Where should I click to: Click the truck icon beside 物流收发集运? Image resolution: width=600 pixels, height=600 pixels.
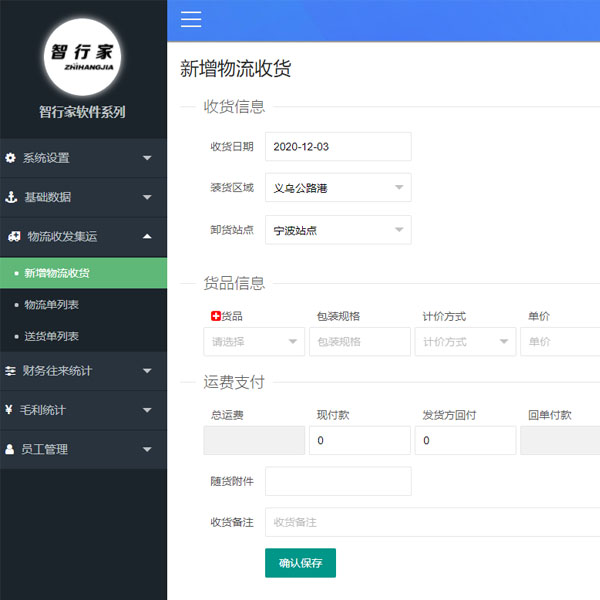(13, 237)
